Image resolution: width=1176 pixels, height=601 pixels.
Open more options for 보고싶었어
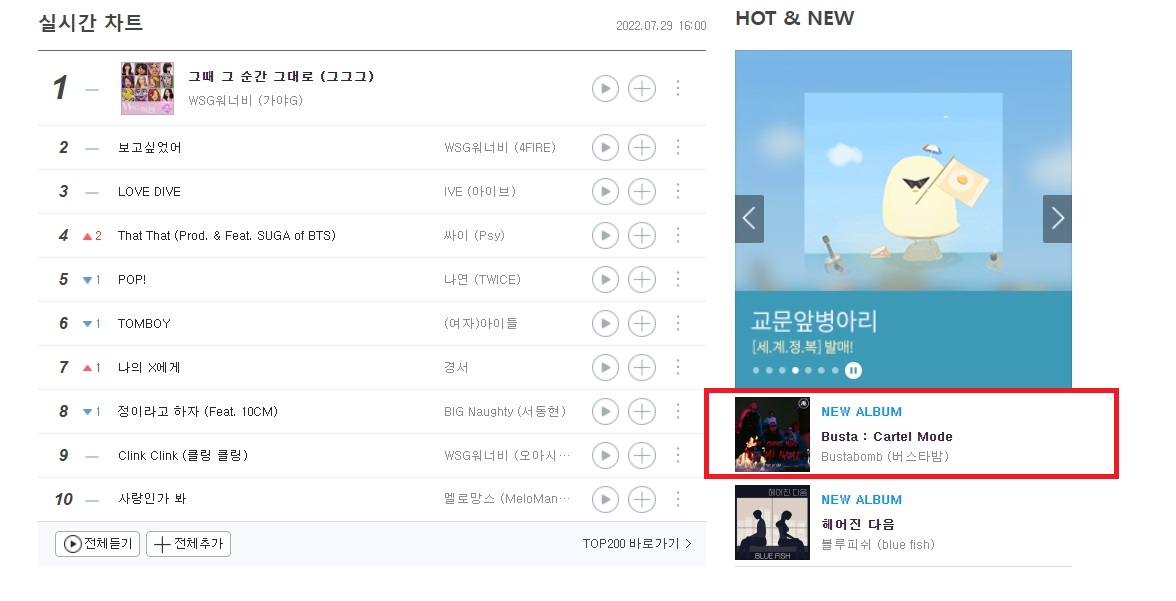pos(678,147)
